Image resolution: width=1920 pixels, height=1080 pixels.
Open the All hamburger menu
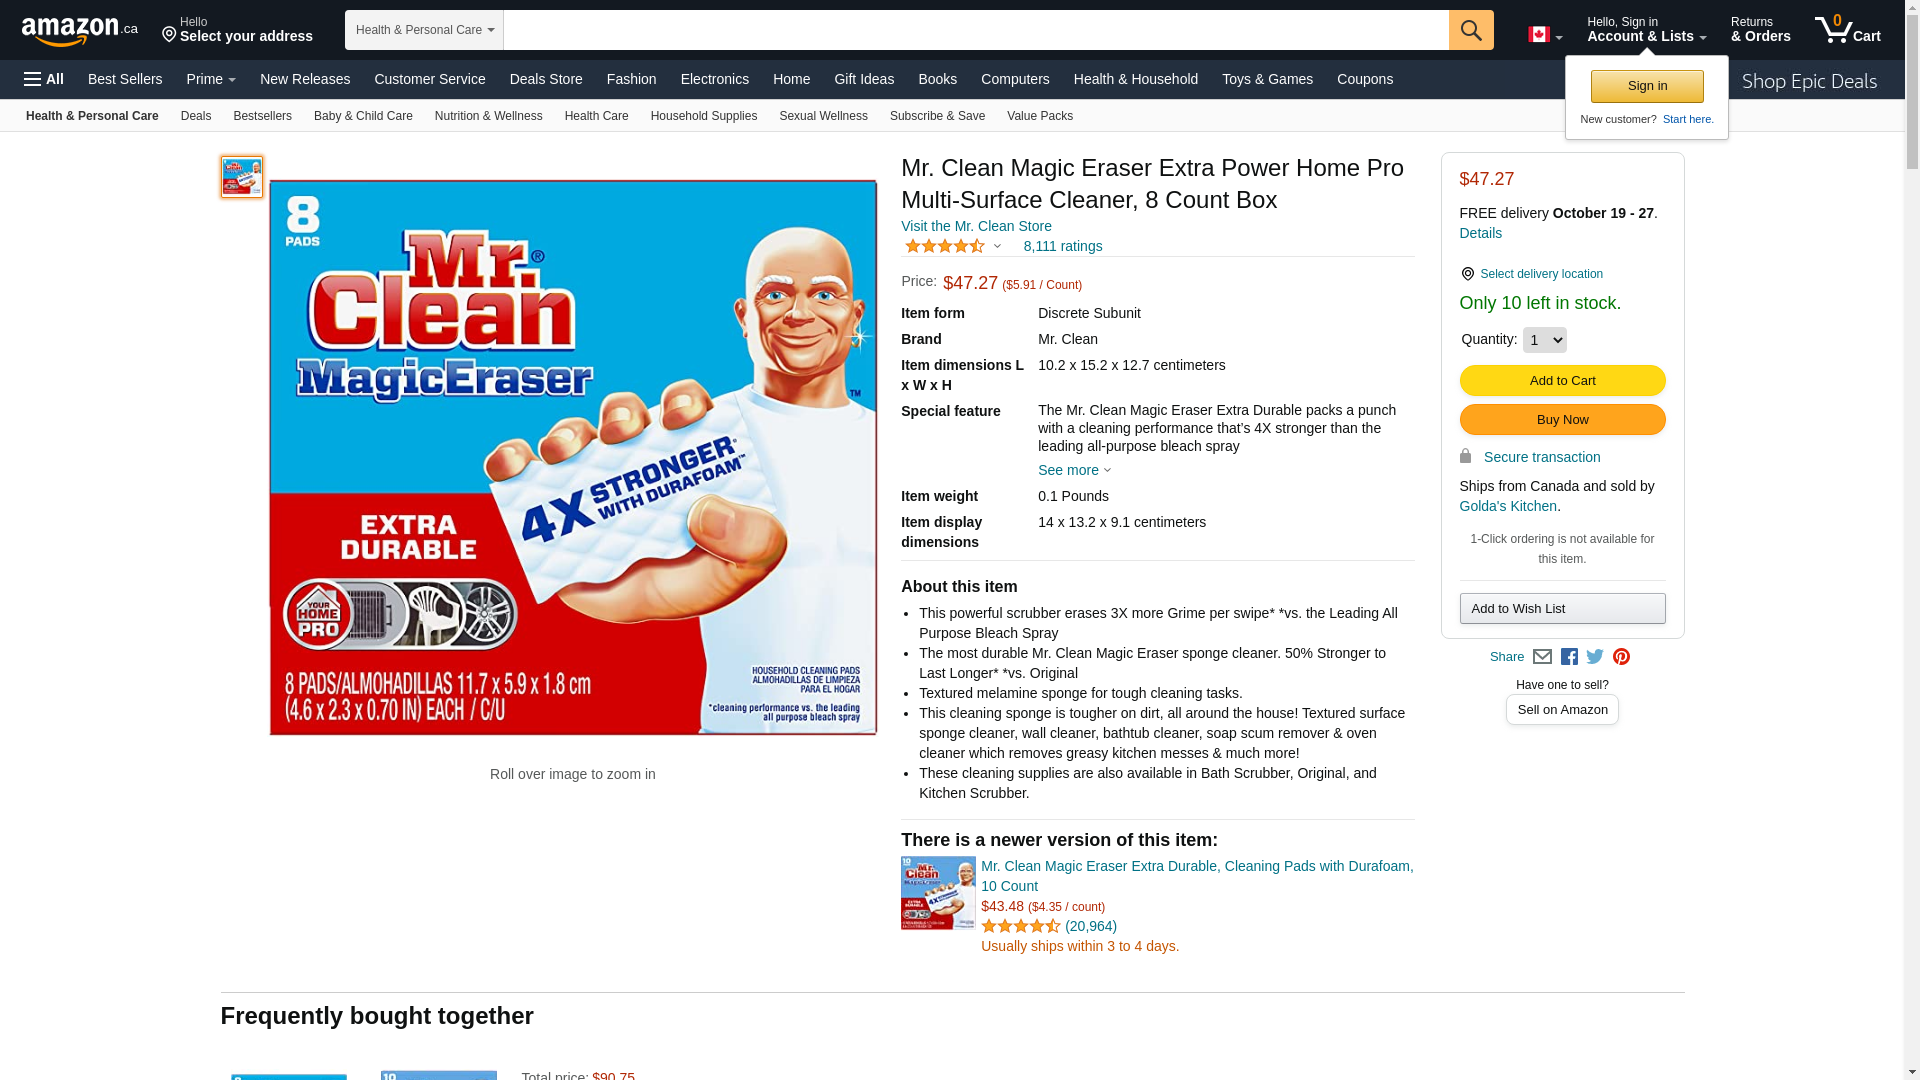click(x=44, y=79)
